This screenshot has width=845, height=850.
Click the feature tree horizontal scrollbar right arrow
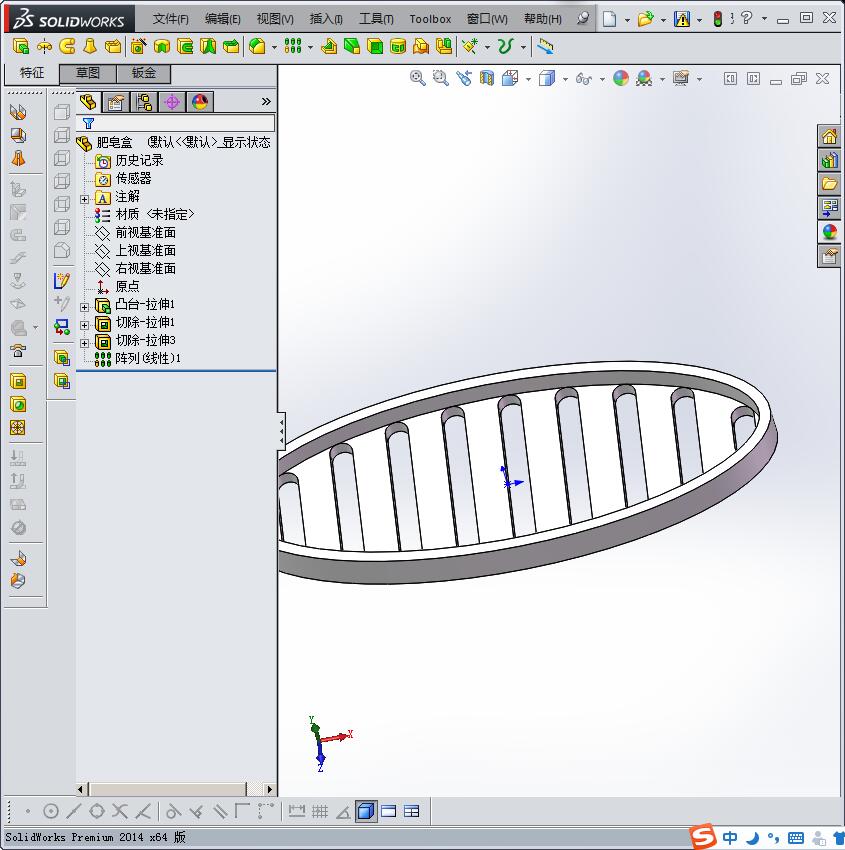[270, 789]
